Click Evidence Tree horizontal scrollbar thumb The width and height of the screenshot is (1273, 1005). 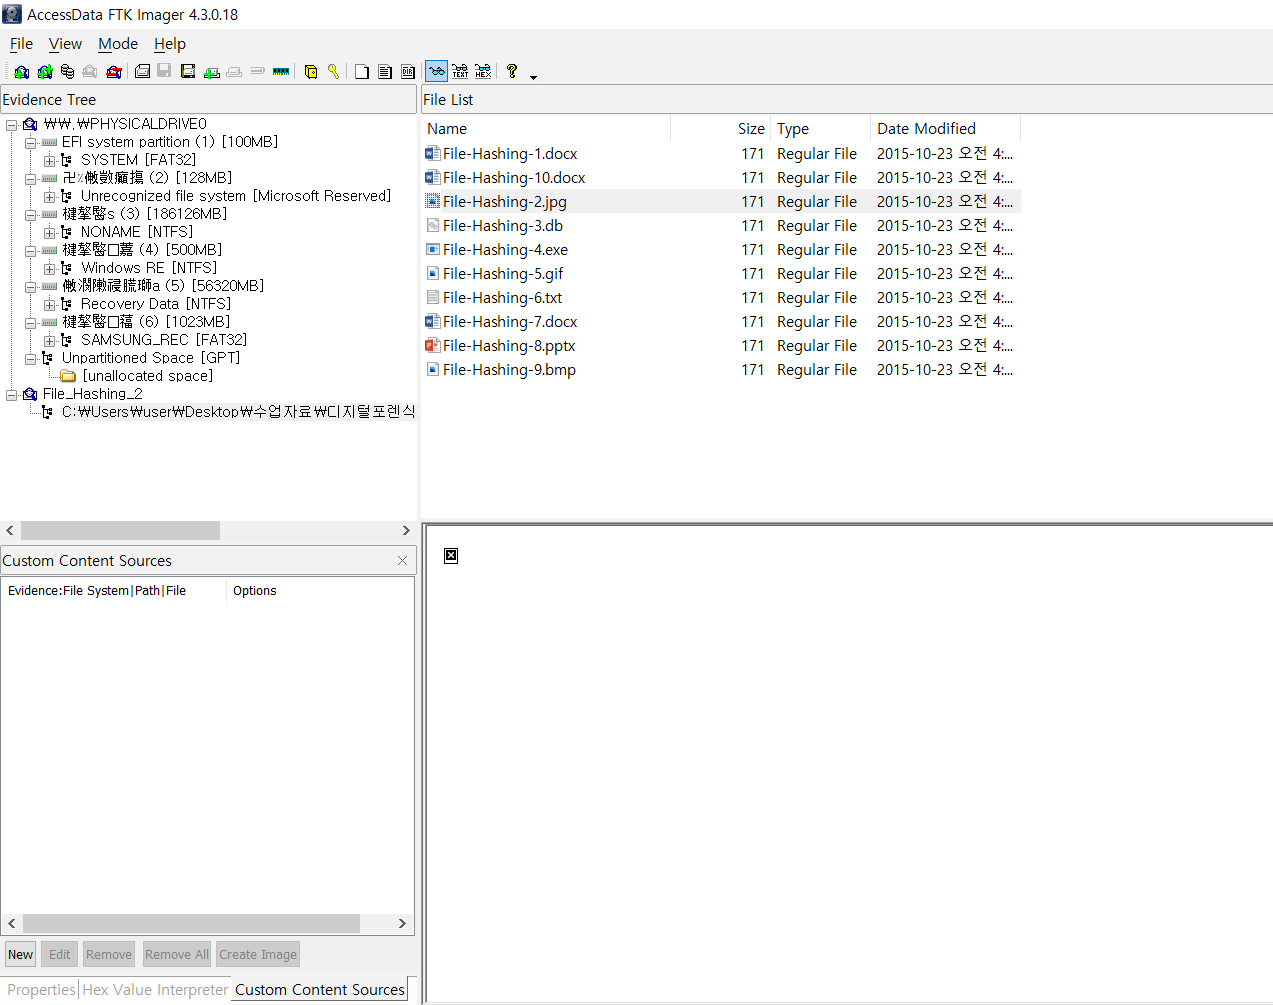120,531
